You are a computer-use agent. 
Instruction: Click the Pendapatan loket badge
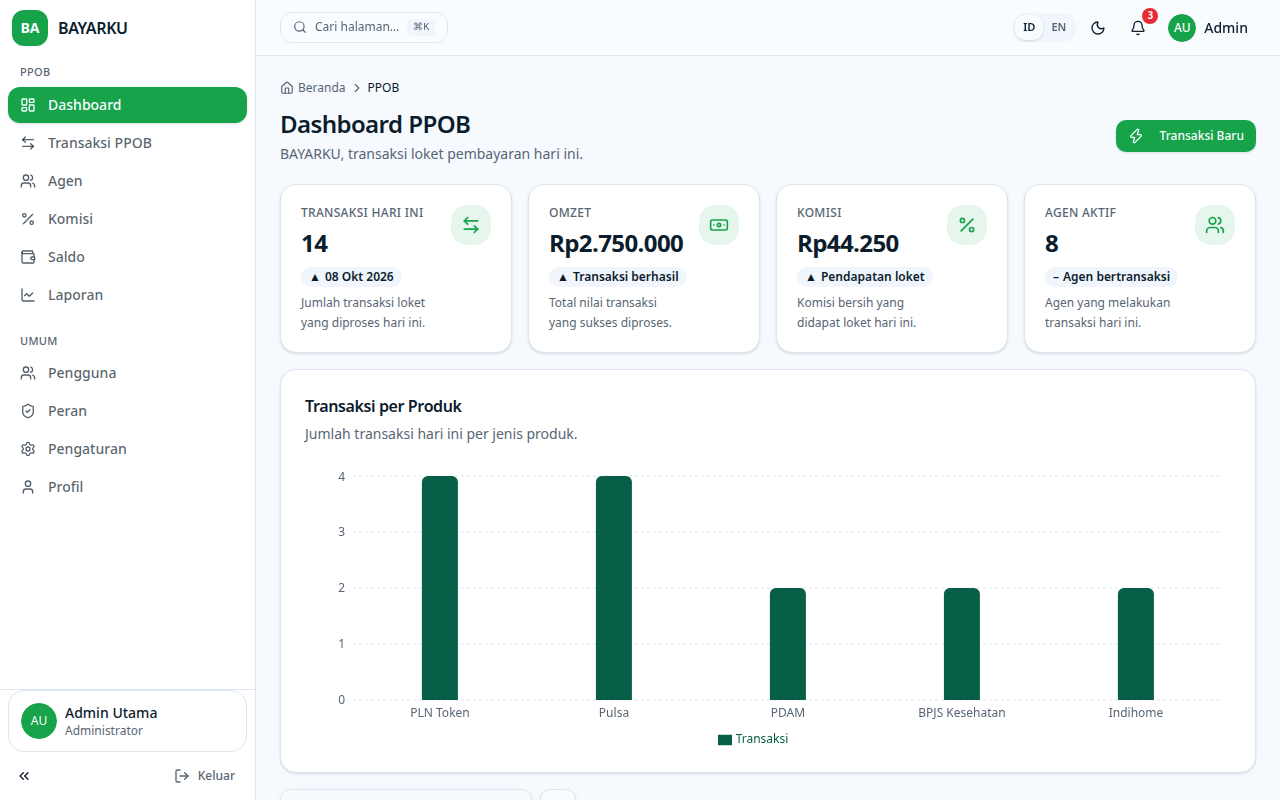tap(865, 277)
